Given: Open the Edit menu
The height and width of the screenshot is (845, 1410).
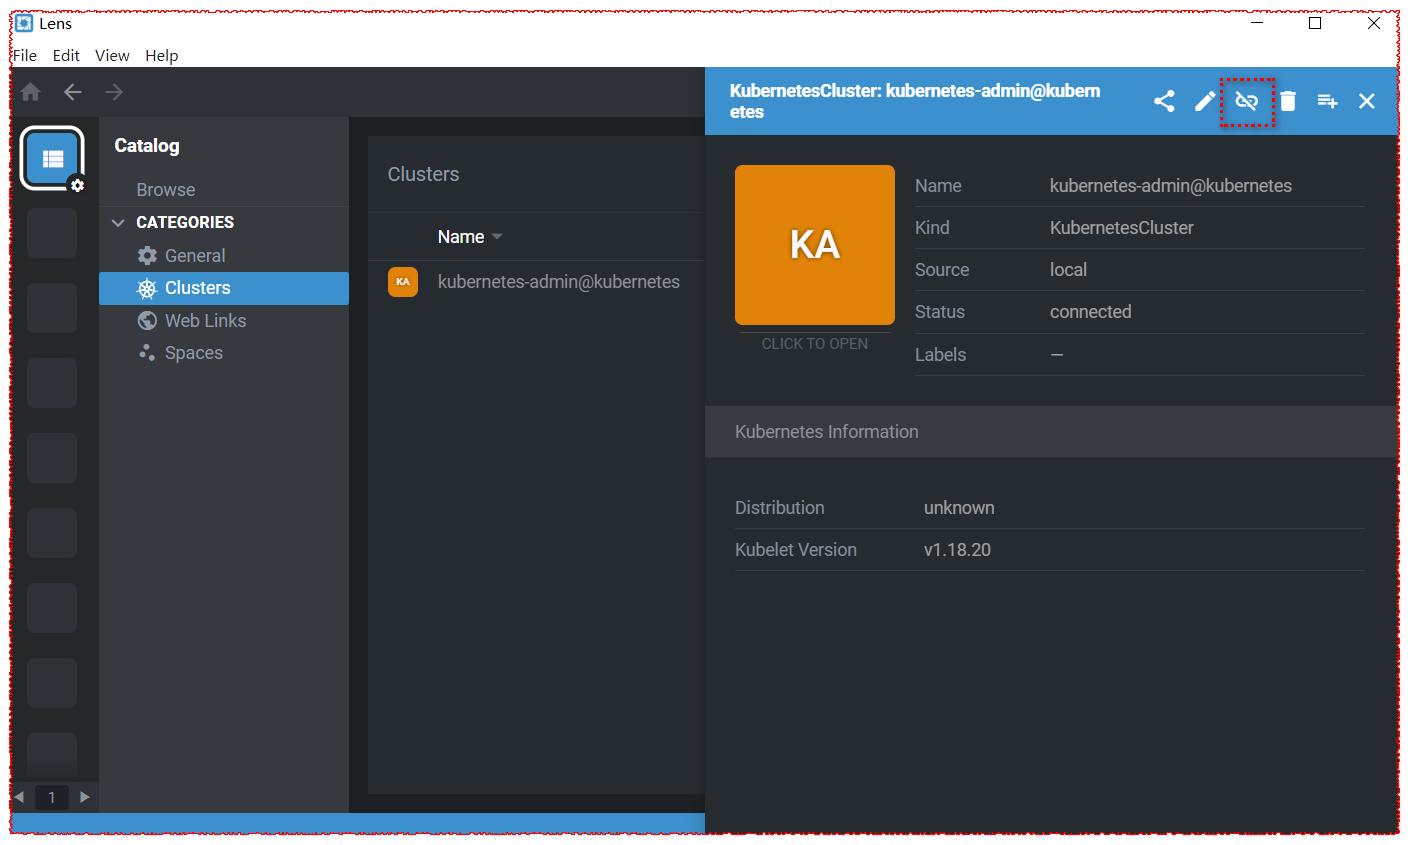Looking at the screenshot, I should (x=66, y=56).
